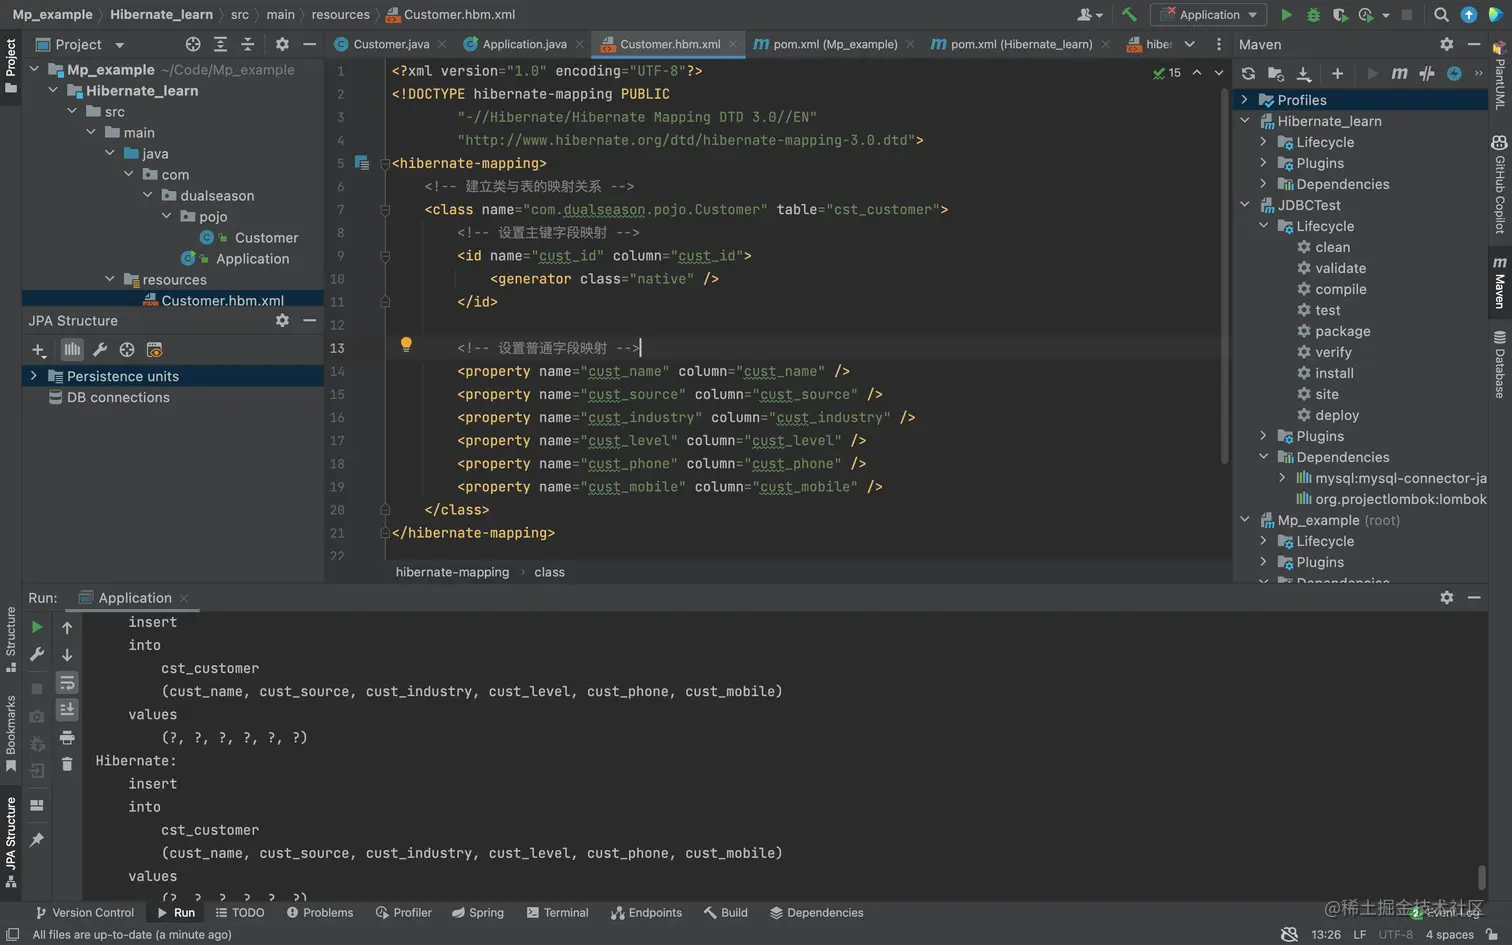Start the Application in debug mode
The width and height of the screenshot is (1512, 945).
point(1313,15)
